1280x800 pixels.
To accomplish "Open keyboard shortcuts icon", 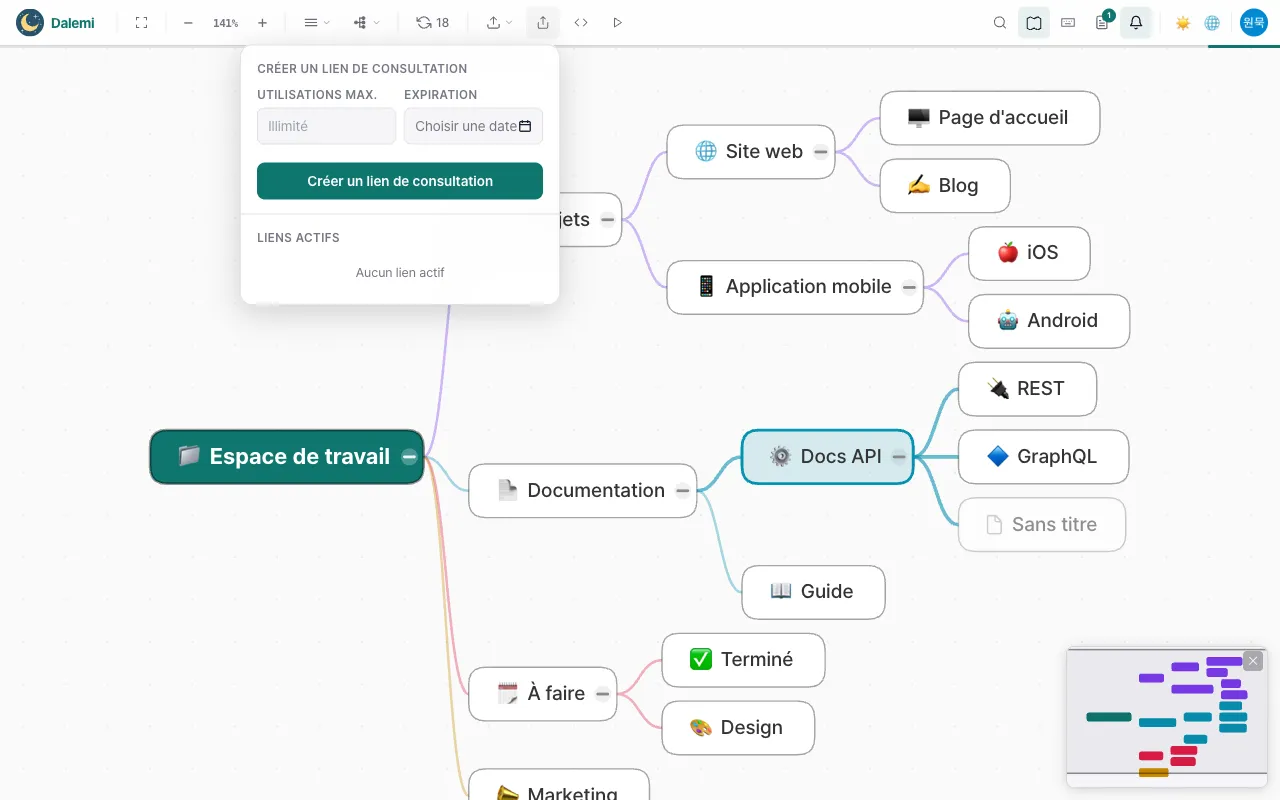I will [x=1068, y=22].
